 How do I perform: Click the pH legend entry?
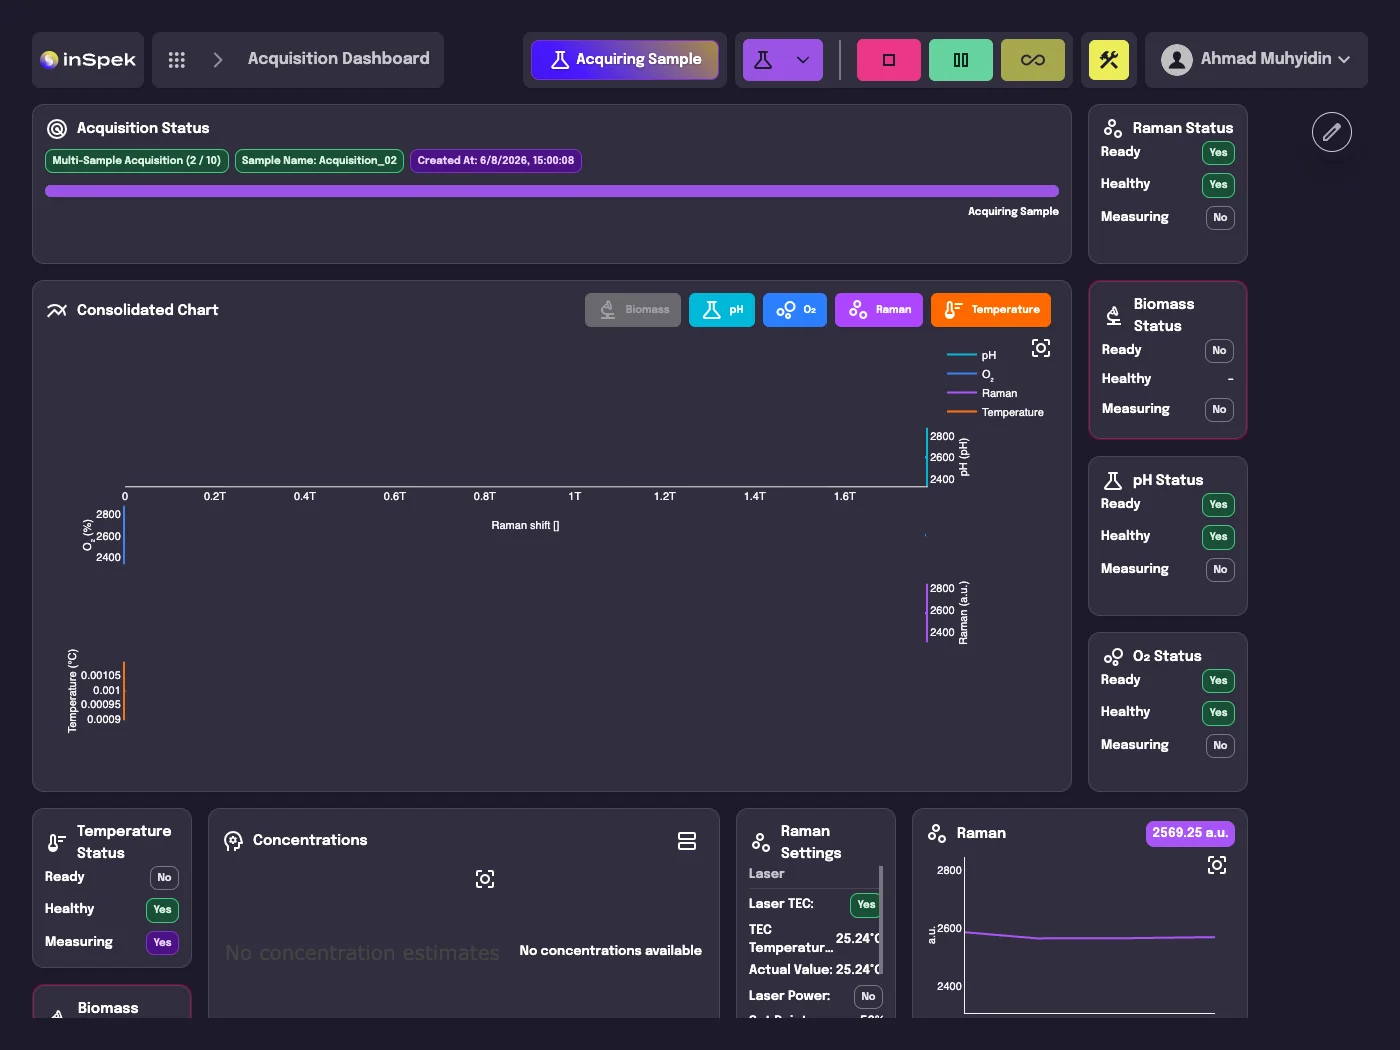click(972, 355)
